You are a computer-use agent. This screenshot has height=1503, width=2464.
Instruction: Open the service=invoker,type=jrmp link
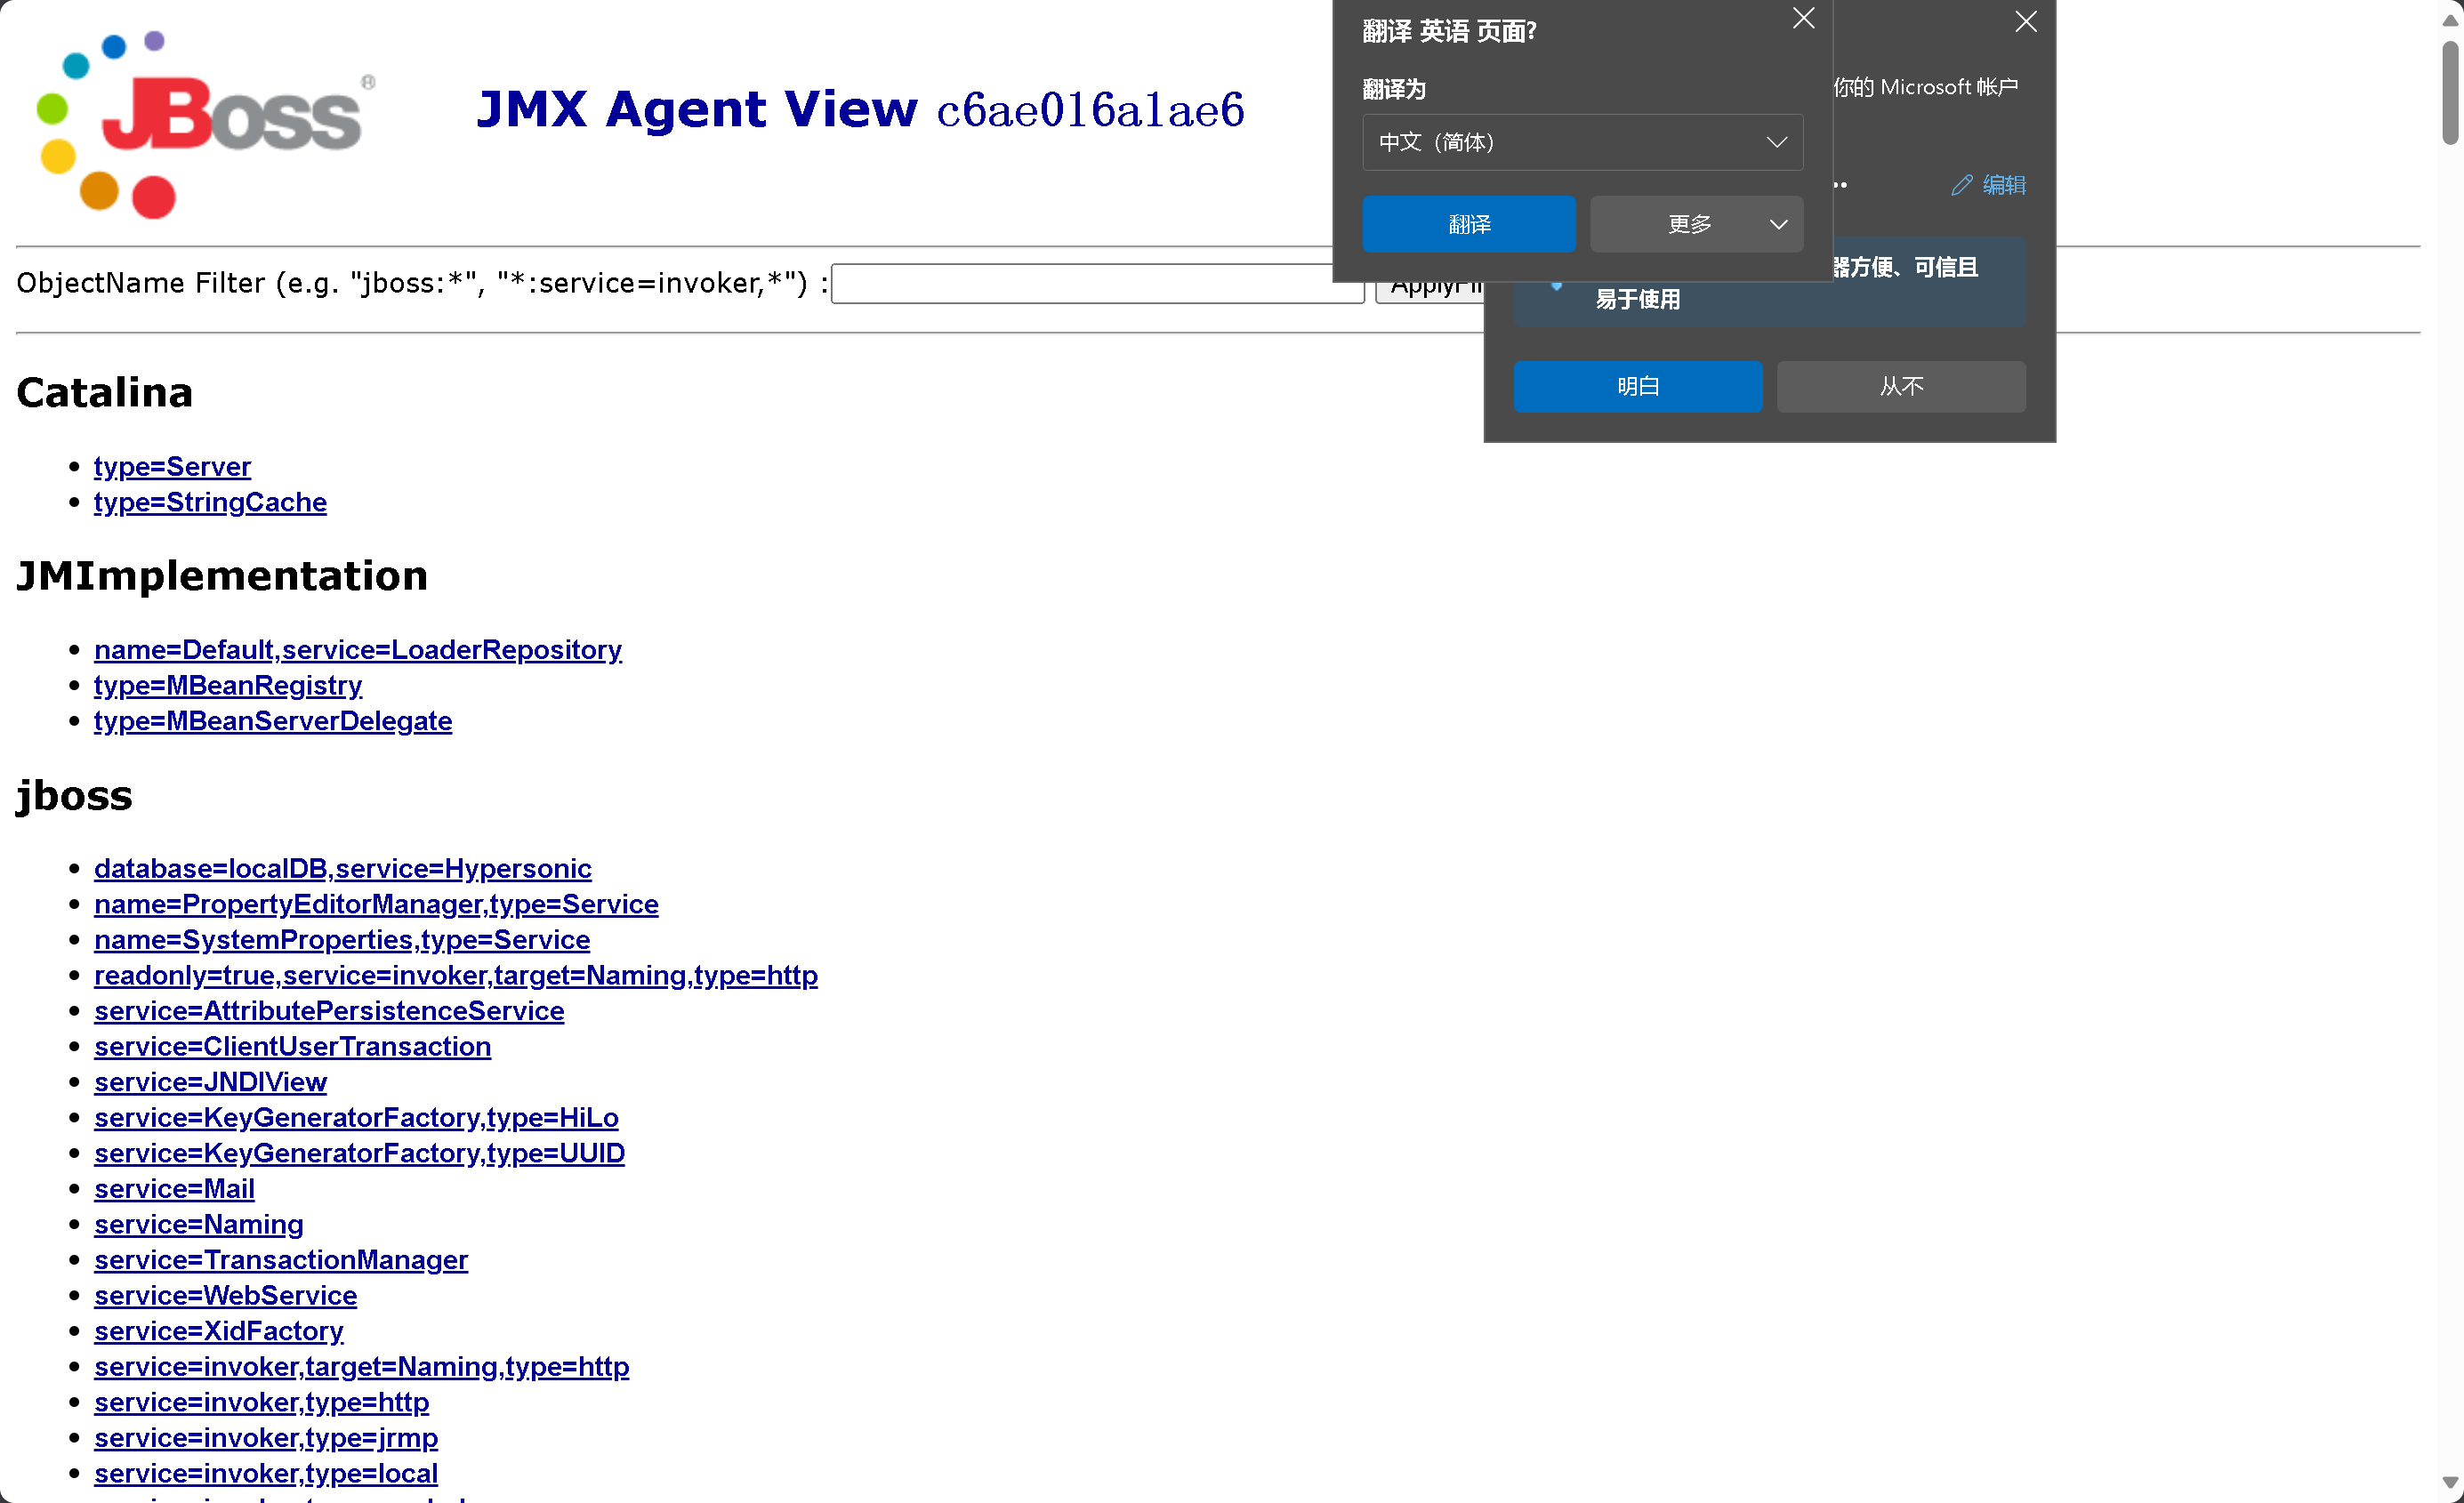[265, 1438]
